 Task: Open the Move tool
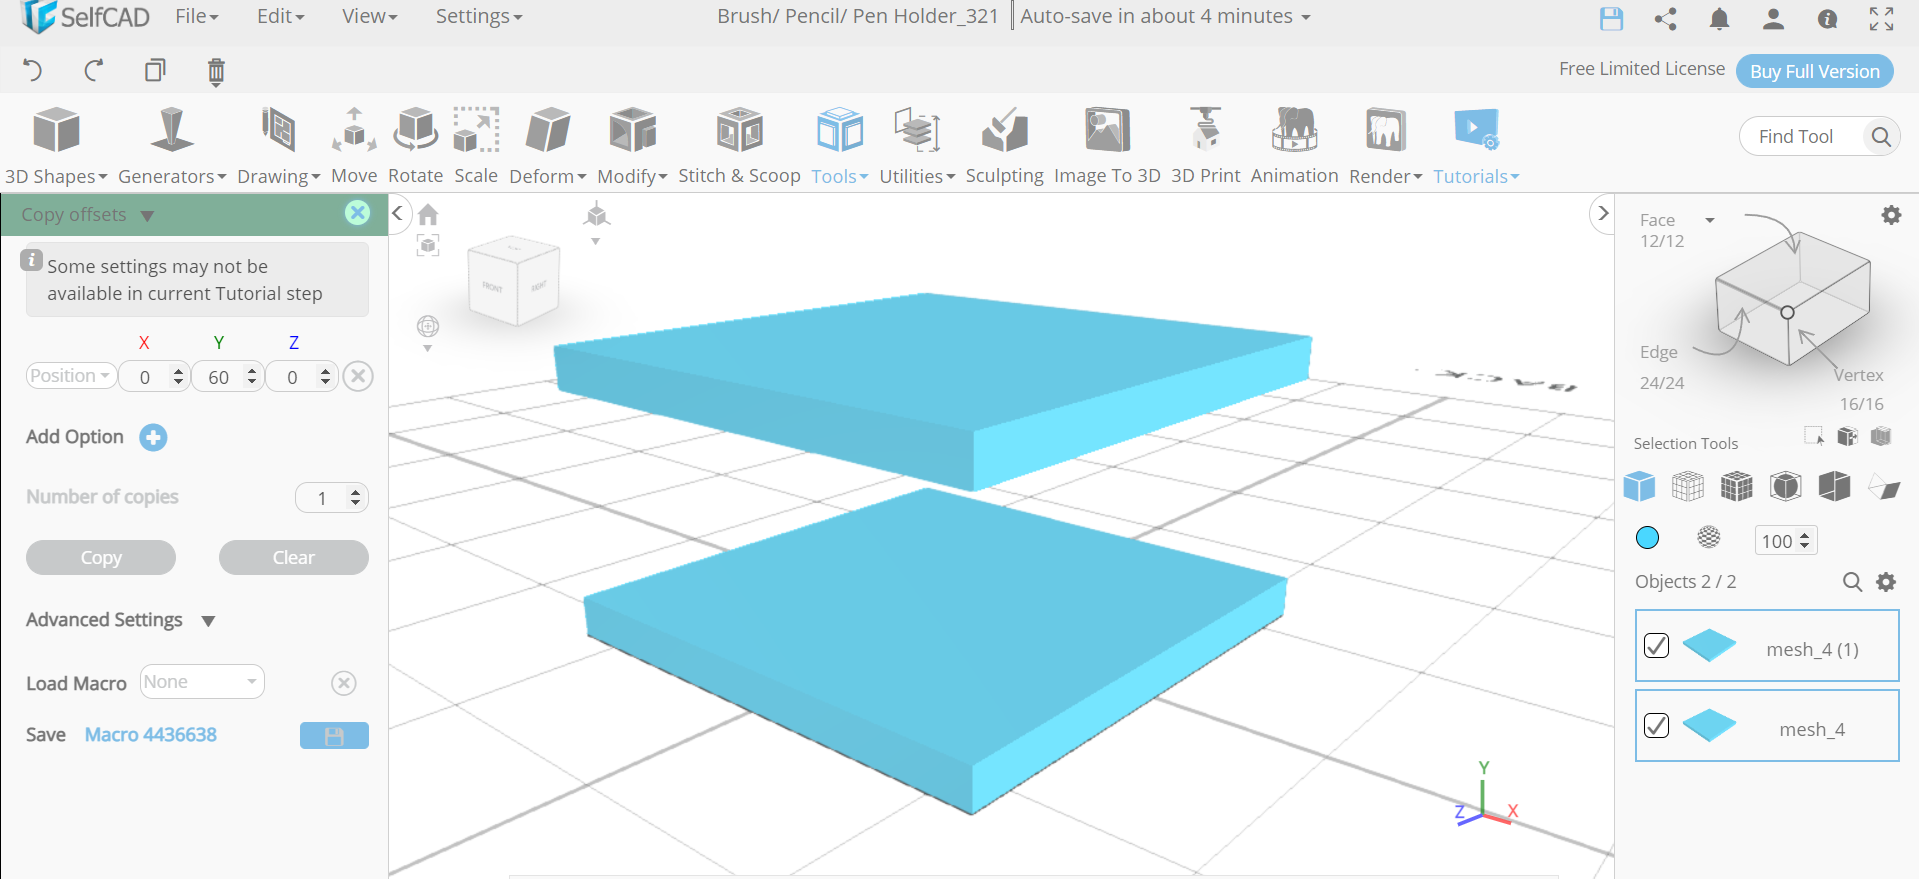click(x=354, y=147)
